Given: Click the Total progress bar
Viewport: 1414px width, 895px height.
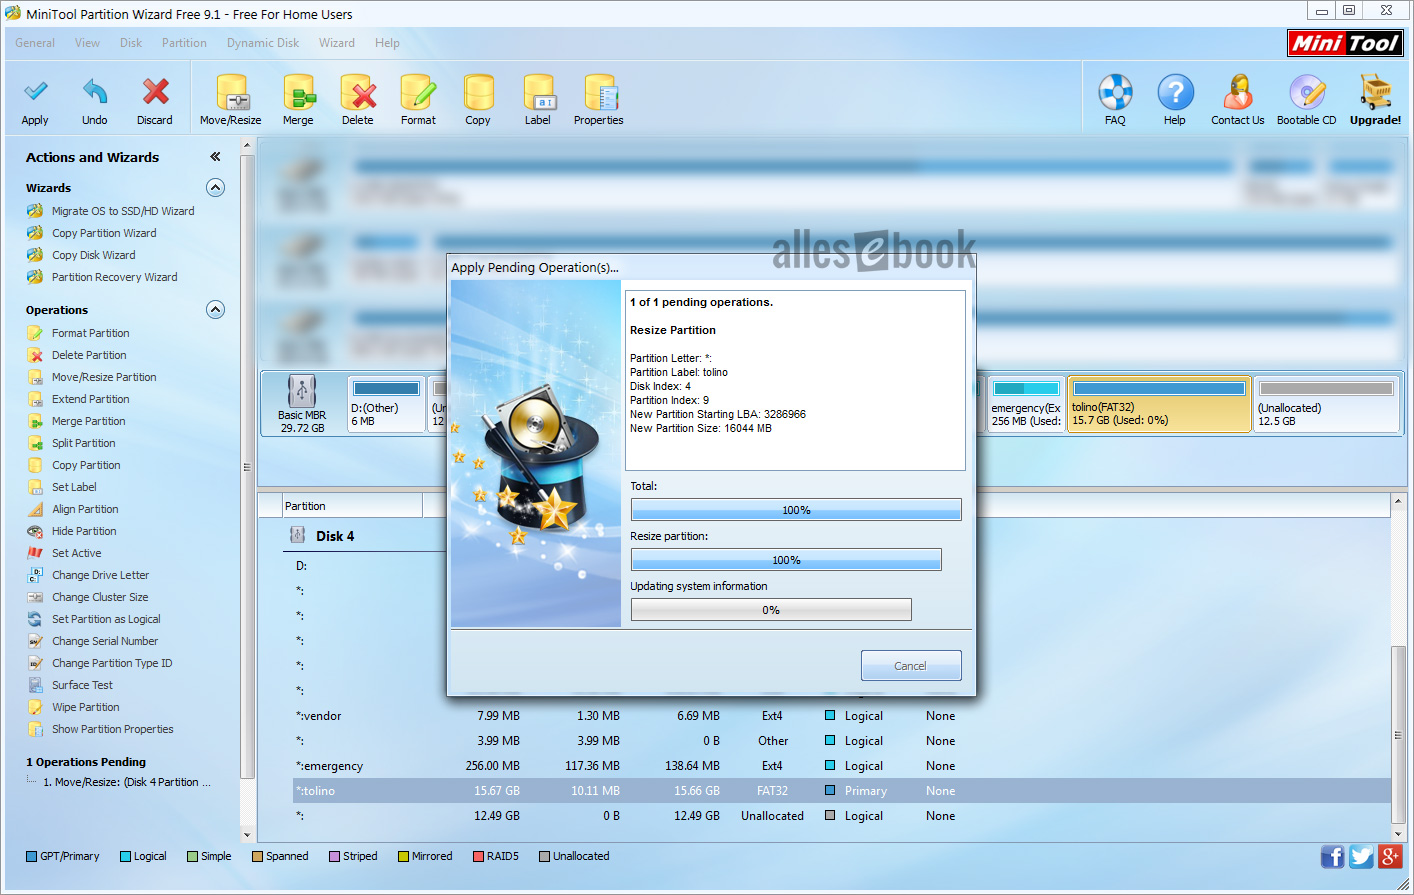Looking at the screenshot, I should click(x=796, y=510).
